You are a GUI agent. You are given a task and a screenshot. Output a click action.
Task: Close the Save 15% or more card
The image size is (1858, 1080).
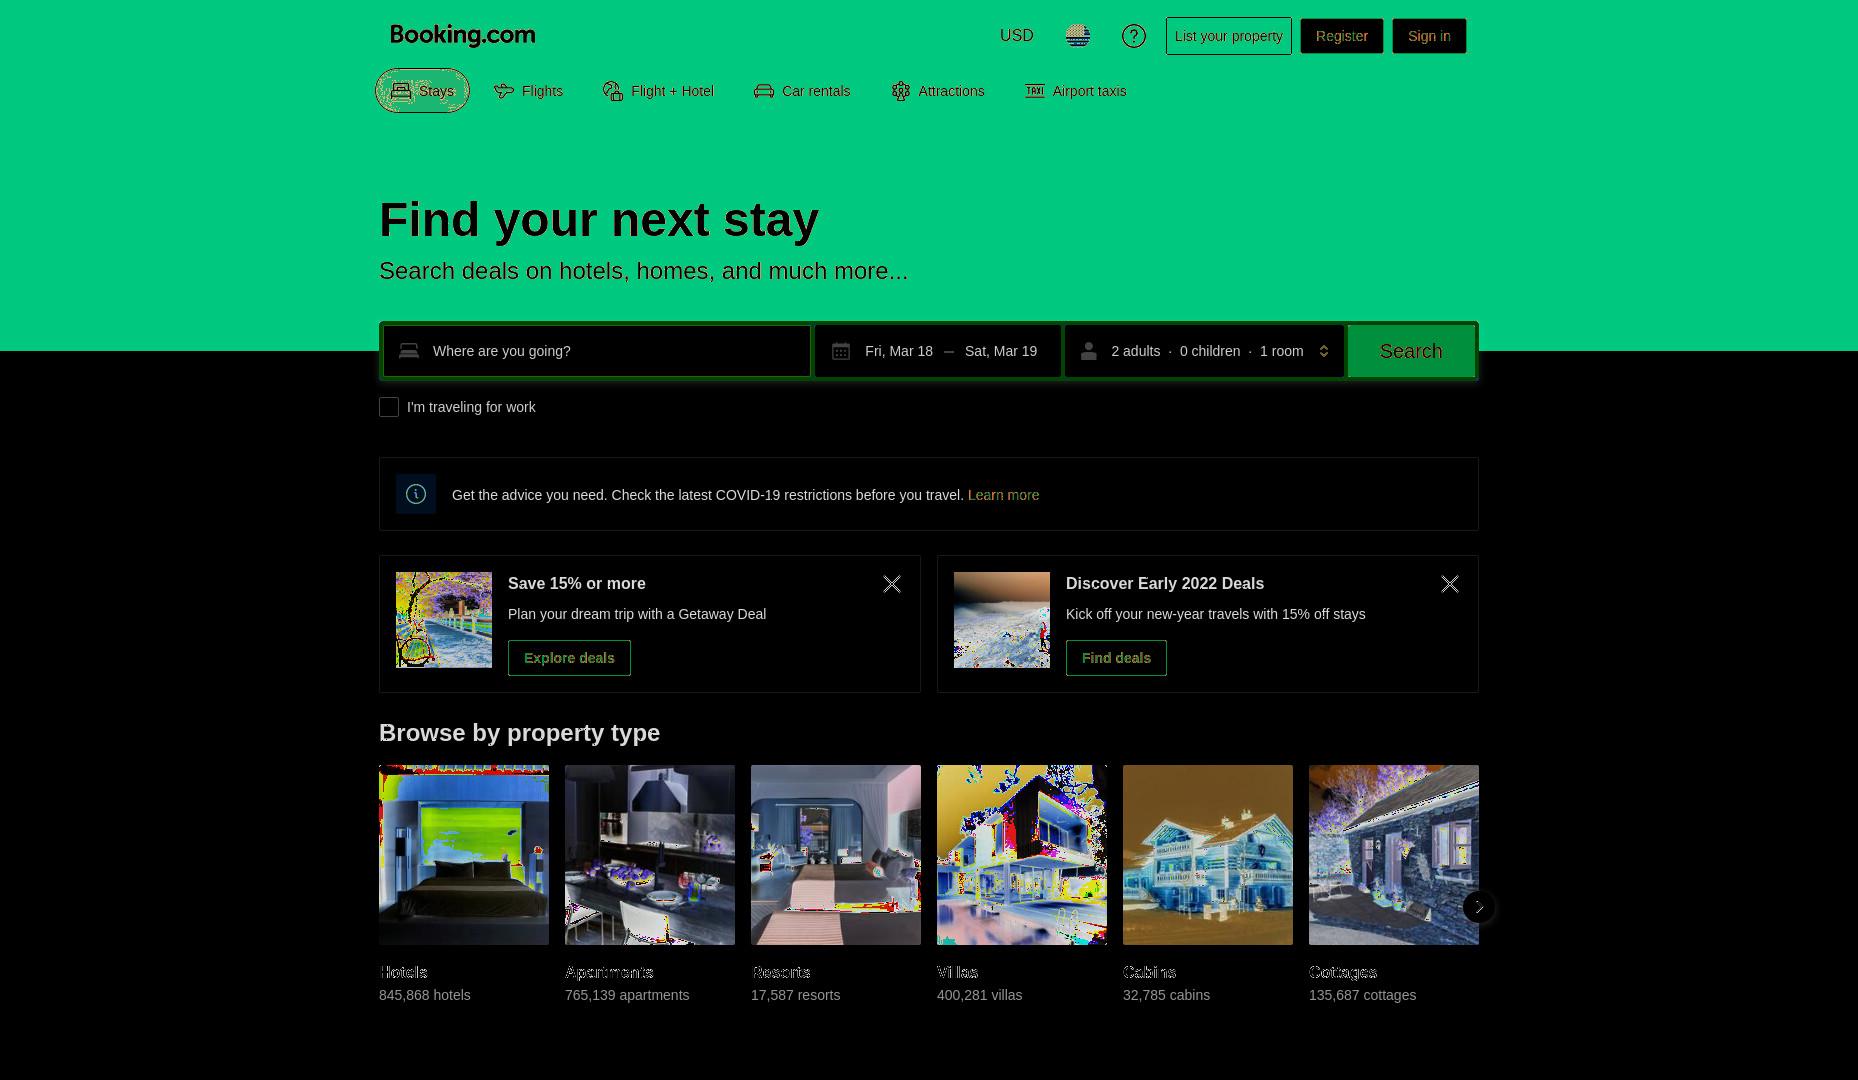[892, 584]
